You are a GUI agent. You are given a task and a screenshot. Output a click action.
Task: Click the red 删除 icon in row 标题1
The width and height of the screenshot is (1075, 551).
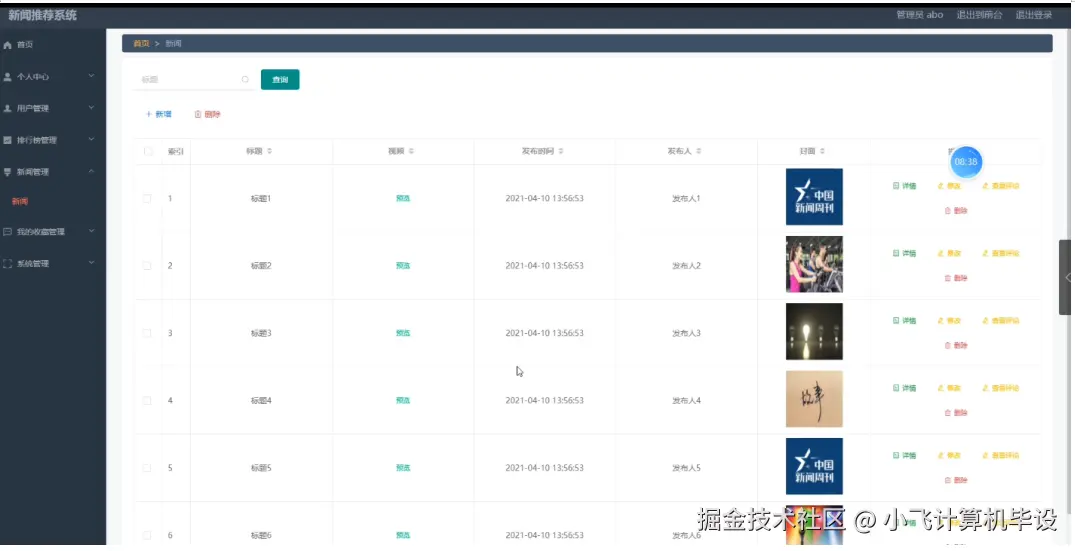[947, 211]
